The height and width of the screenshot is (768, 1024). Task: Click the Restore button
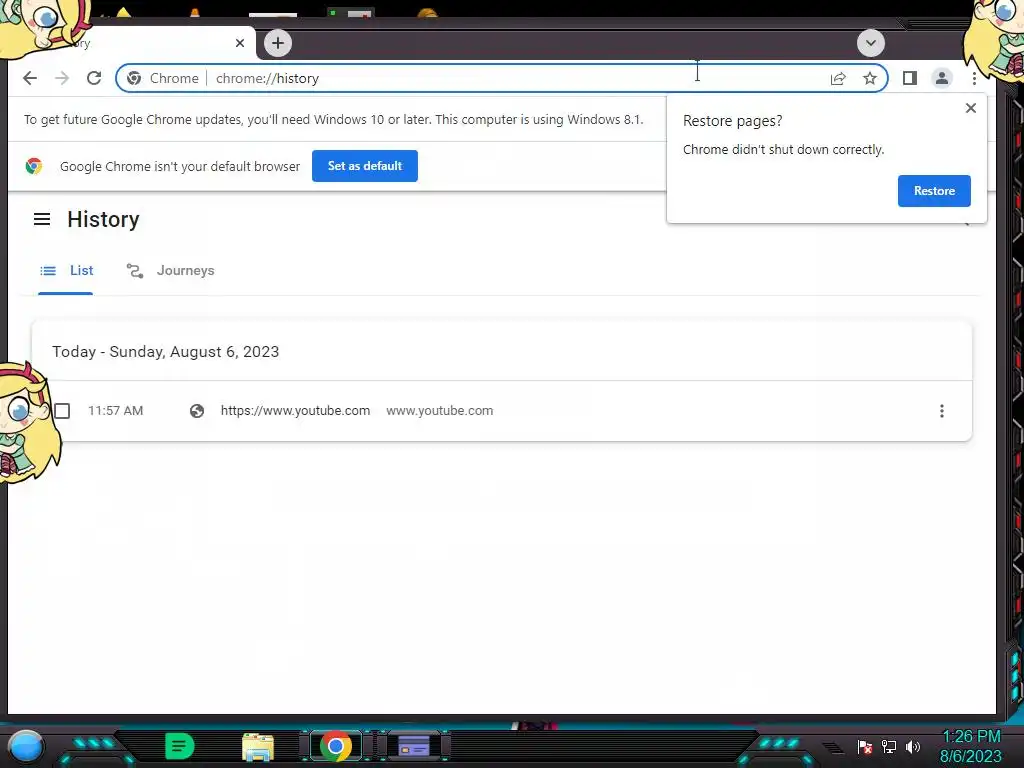click(934, 191)
